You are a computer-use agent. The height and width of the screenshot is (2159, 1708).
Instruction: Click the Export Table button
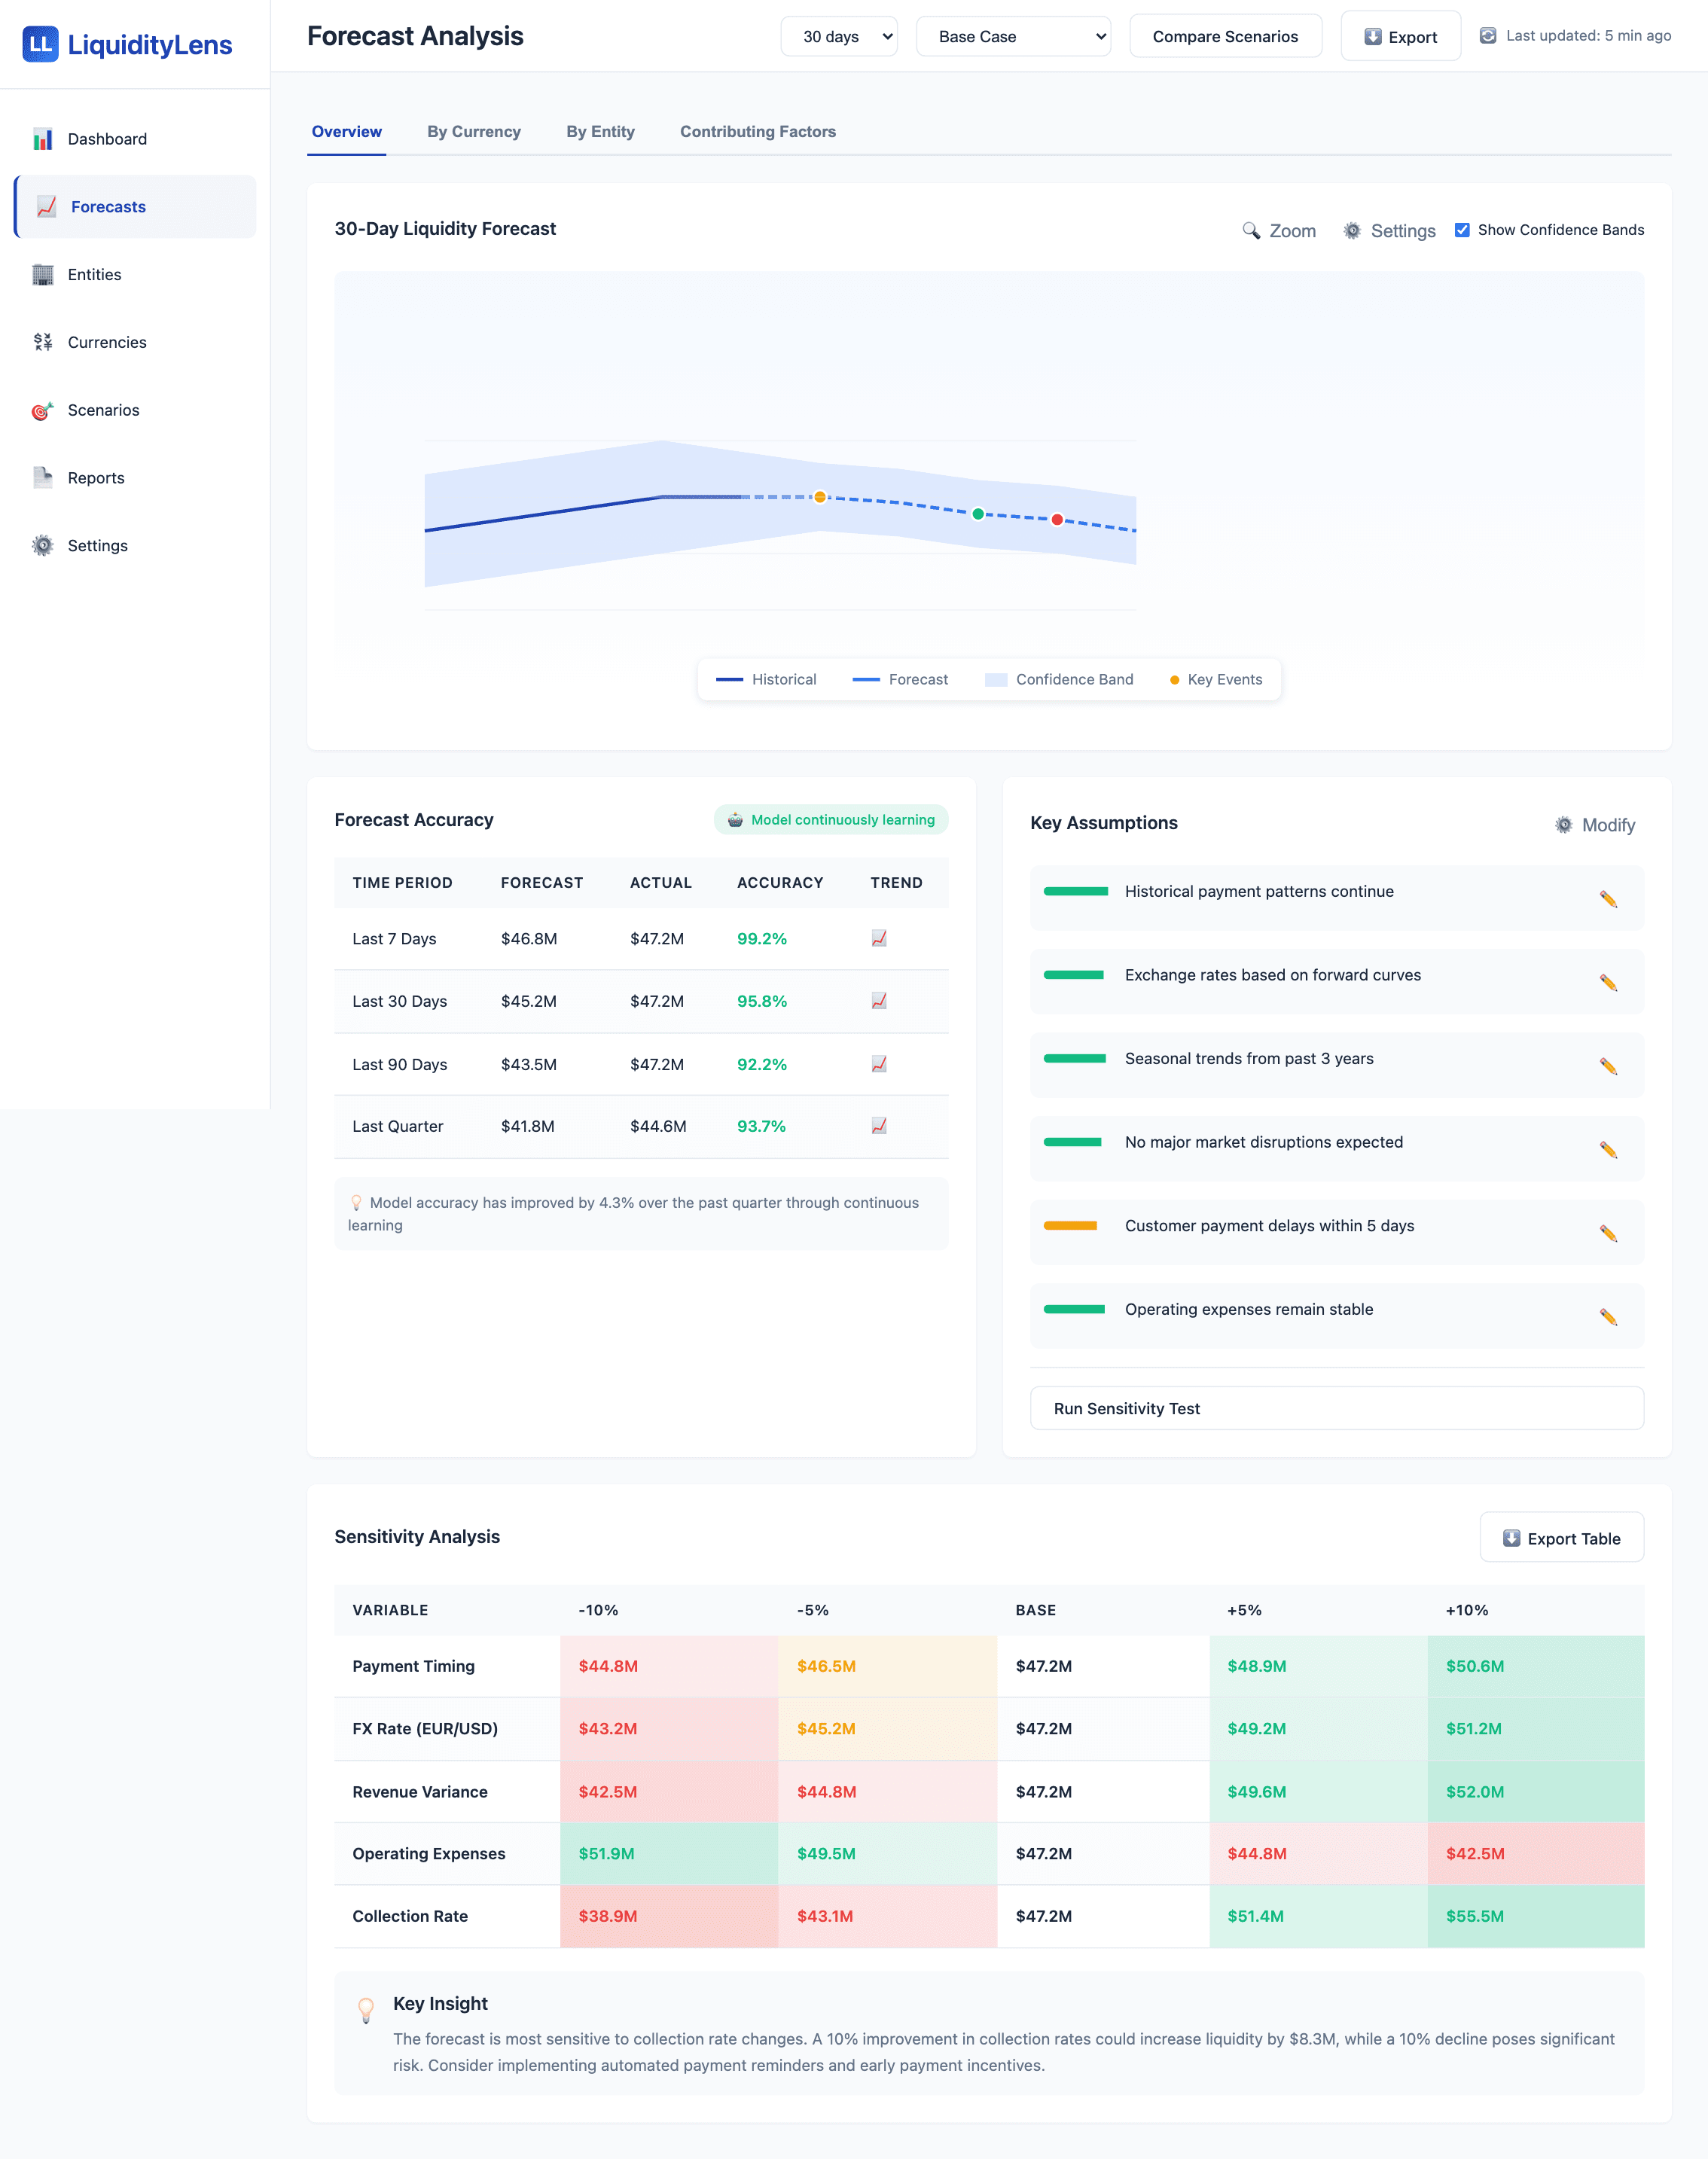[1561, 1538]
